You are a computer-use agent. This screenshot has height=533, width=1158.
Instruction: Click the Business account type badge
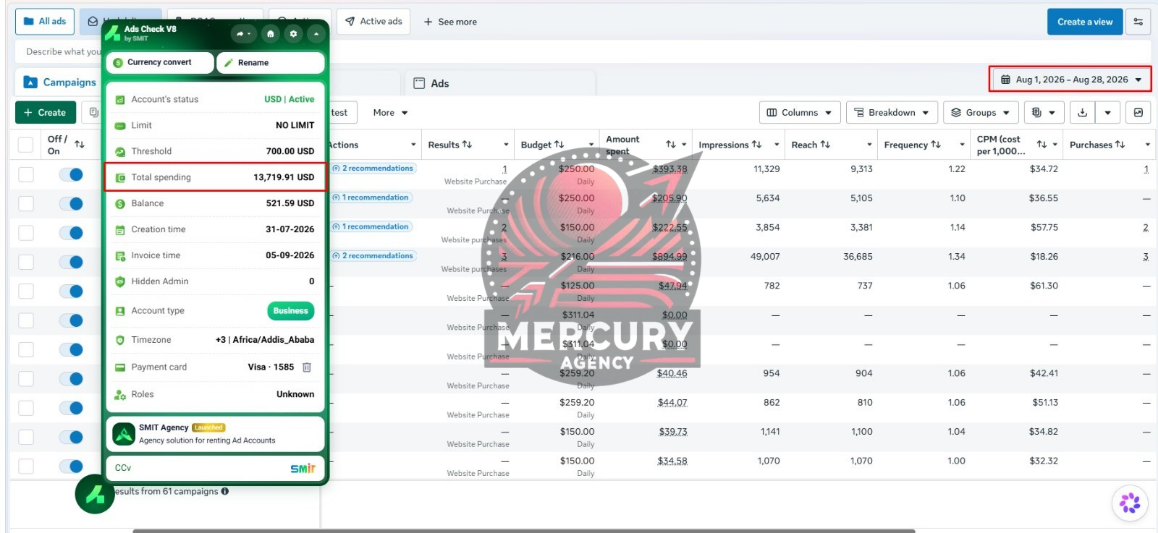[290, 311]
